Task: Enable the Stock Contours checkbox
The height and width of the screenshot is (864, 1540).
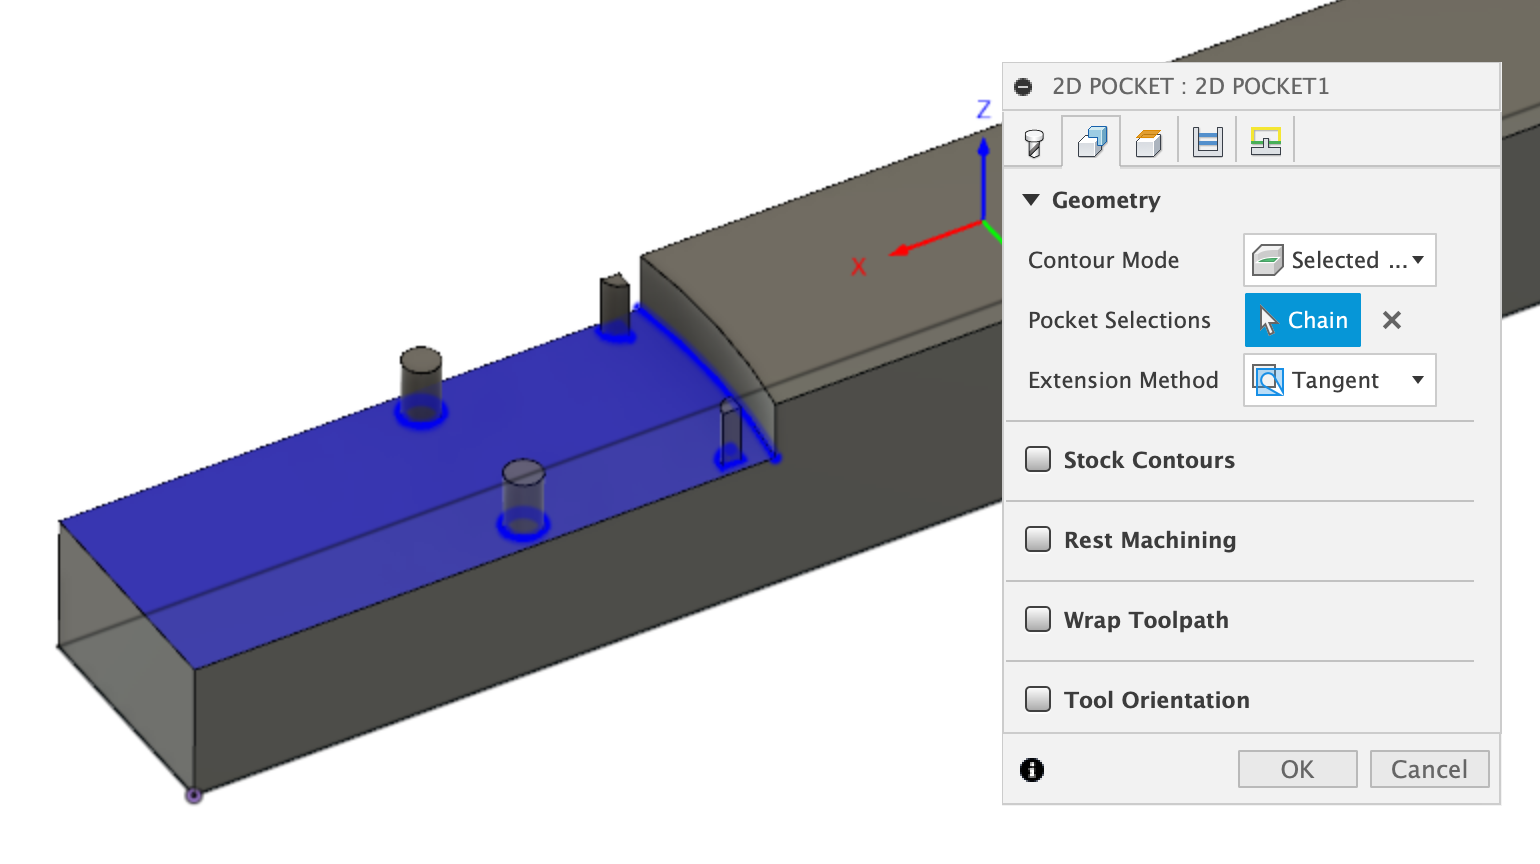Action: coord(1037,459)
